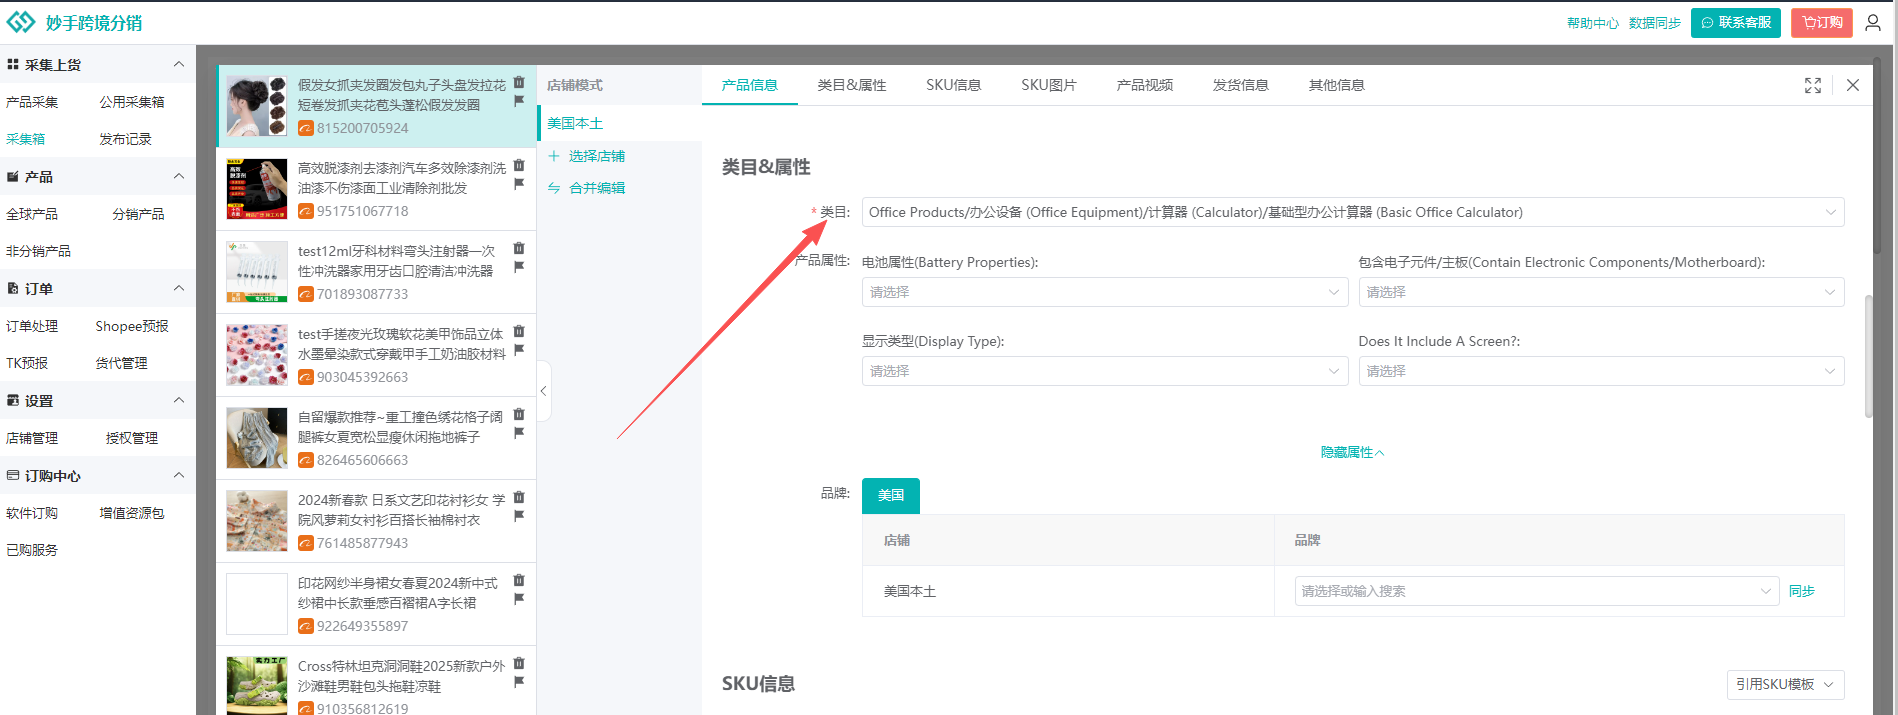Click the 妙手跨境分销 logo
Image resolution: width=1898 pixels, height=715 pixels.
coord(76,22)
